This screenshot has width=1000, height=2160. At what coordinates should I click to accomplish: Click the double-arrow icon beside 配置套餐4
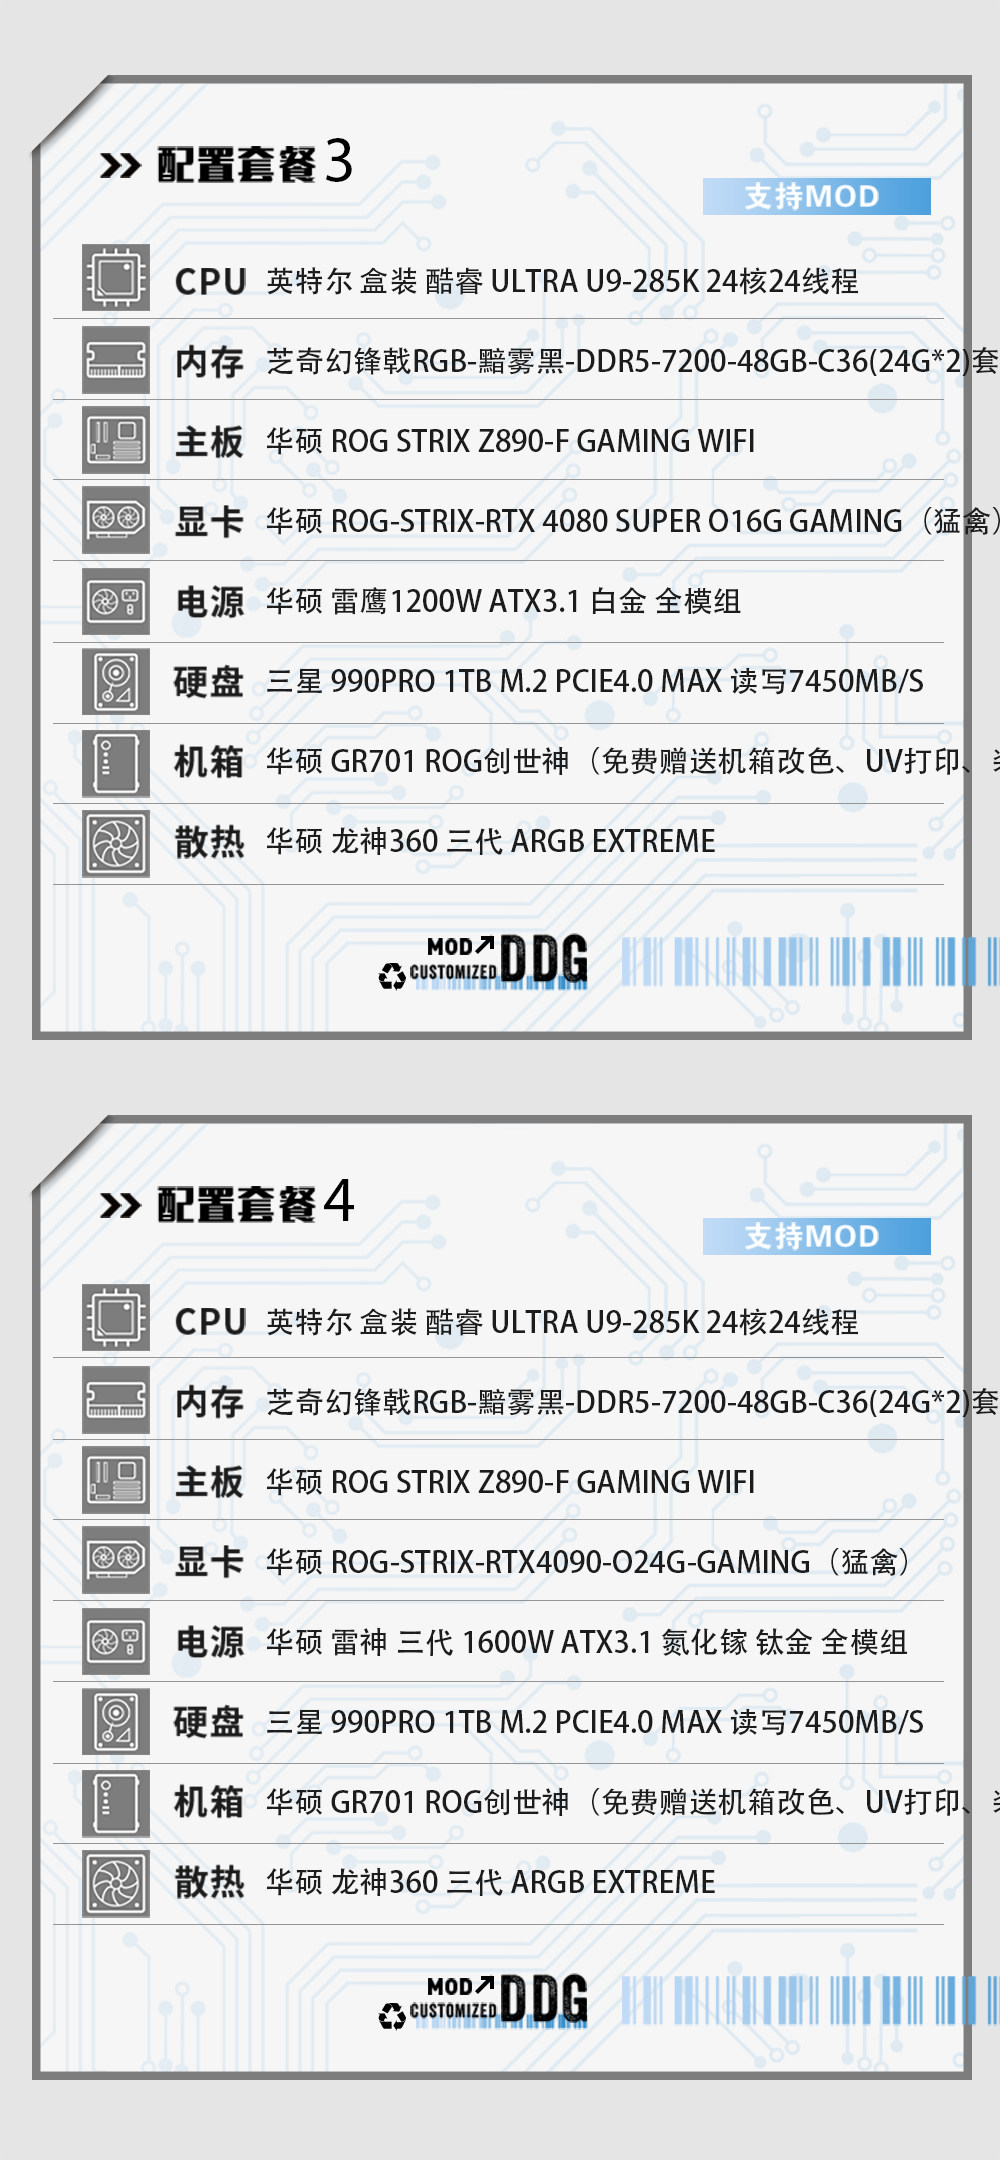120,1206
